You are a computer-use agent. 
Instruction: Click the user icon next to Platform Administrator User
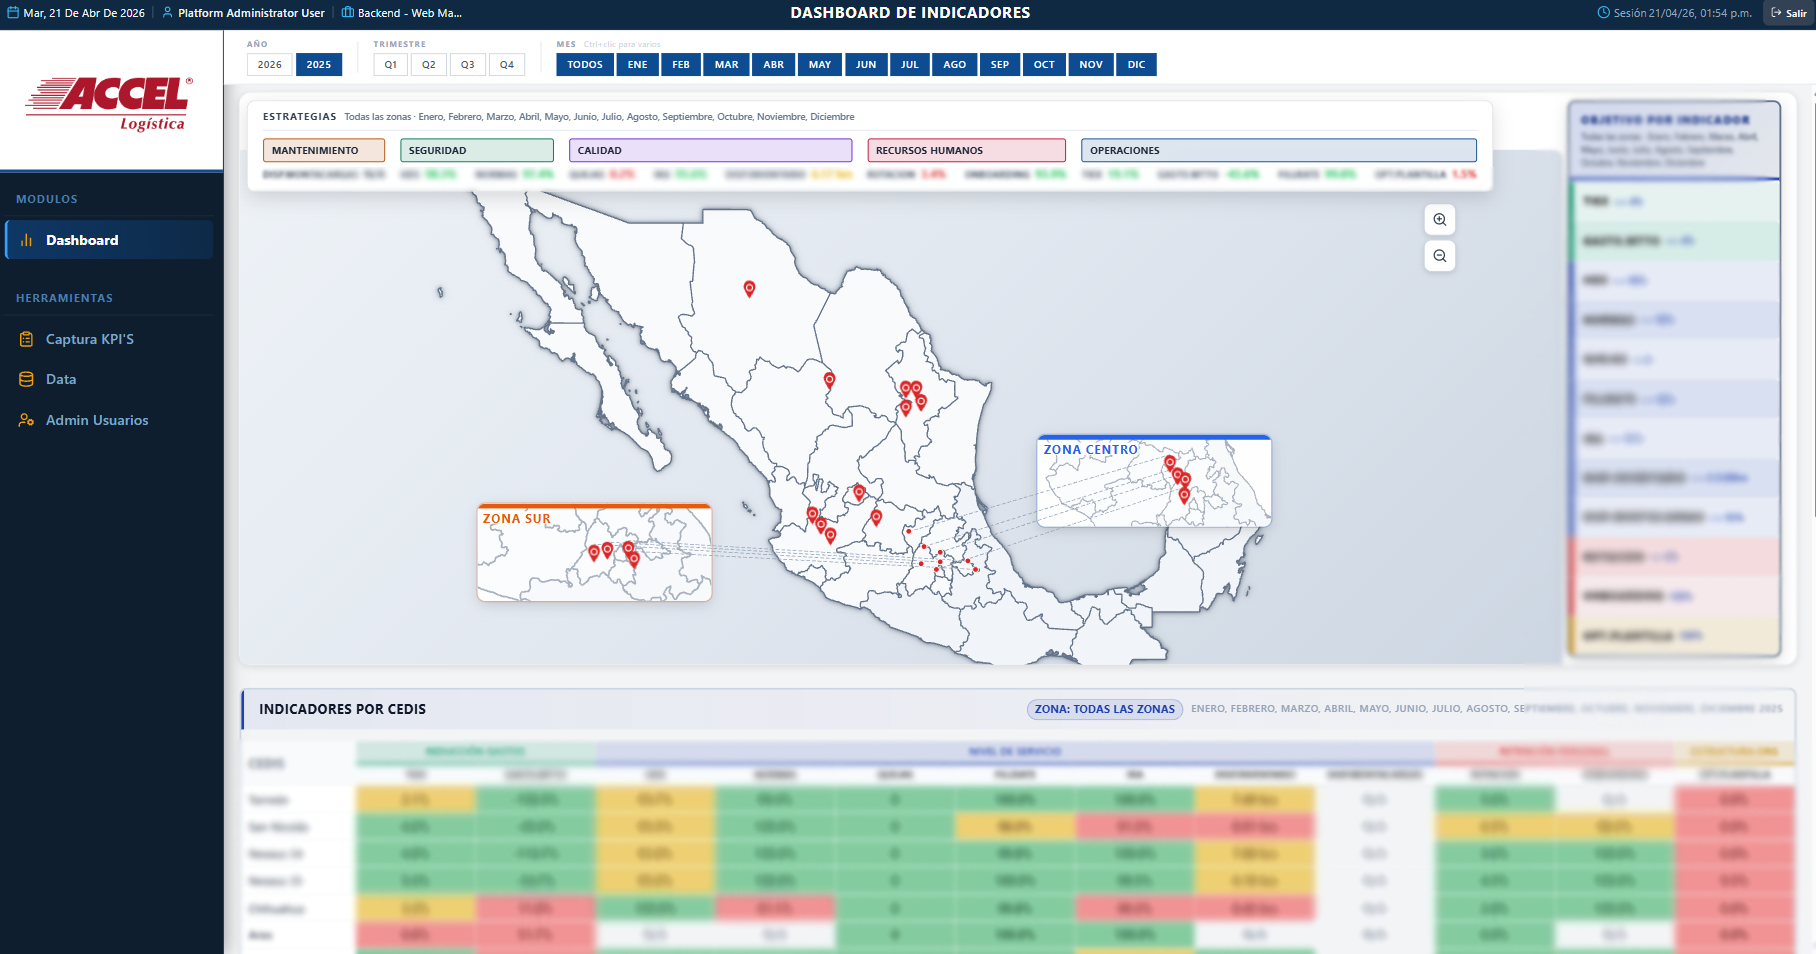[167, 13]
